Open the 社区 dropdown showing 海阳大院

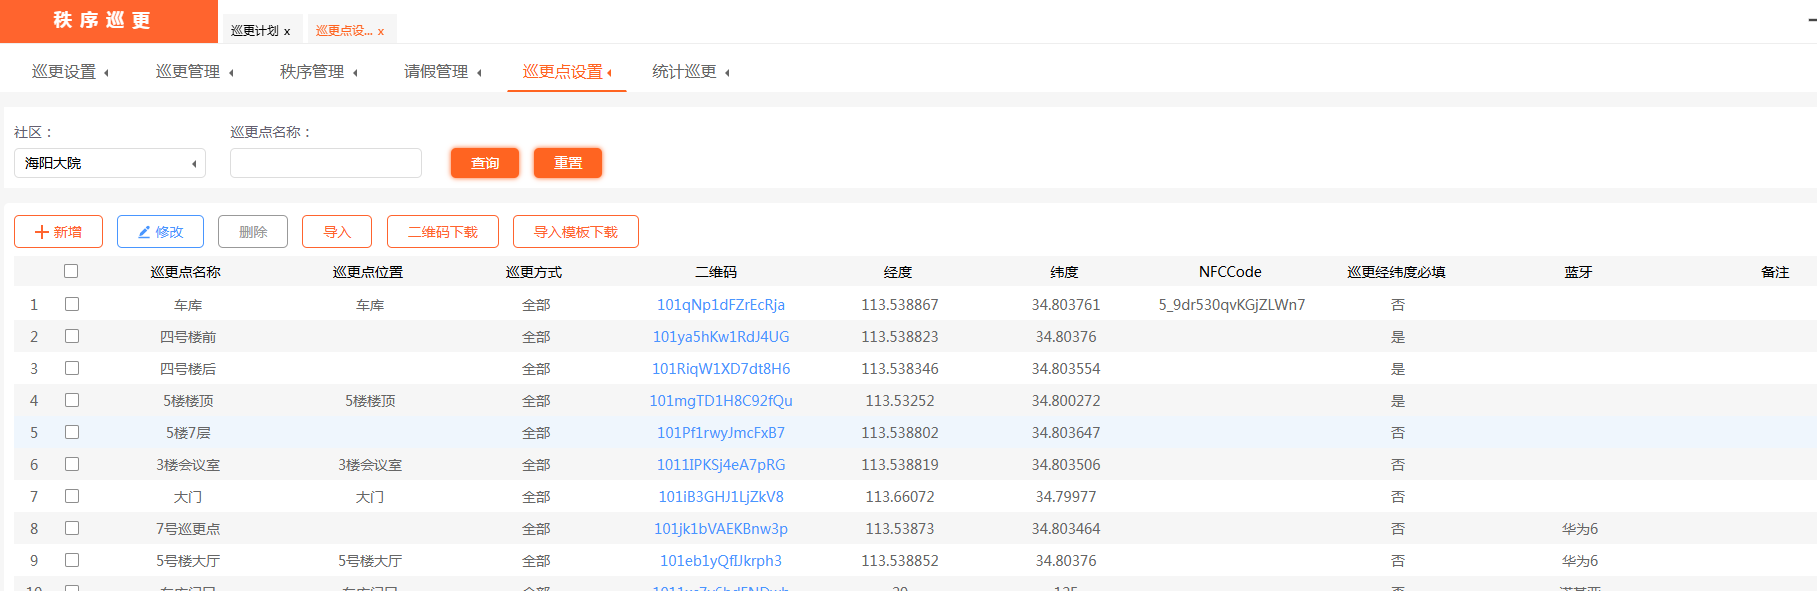click(110, 163)
